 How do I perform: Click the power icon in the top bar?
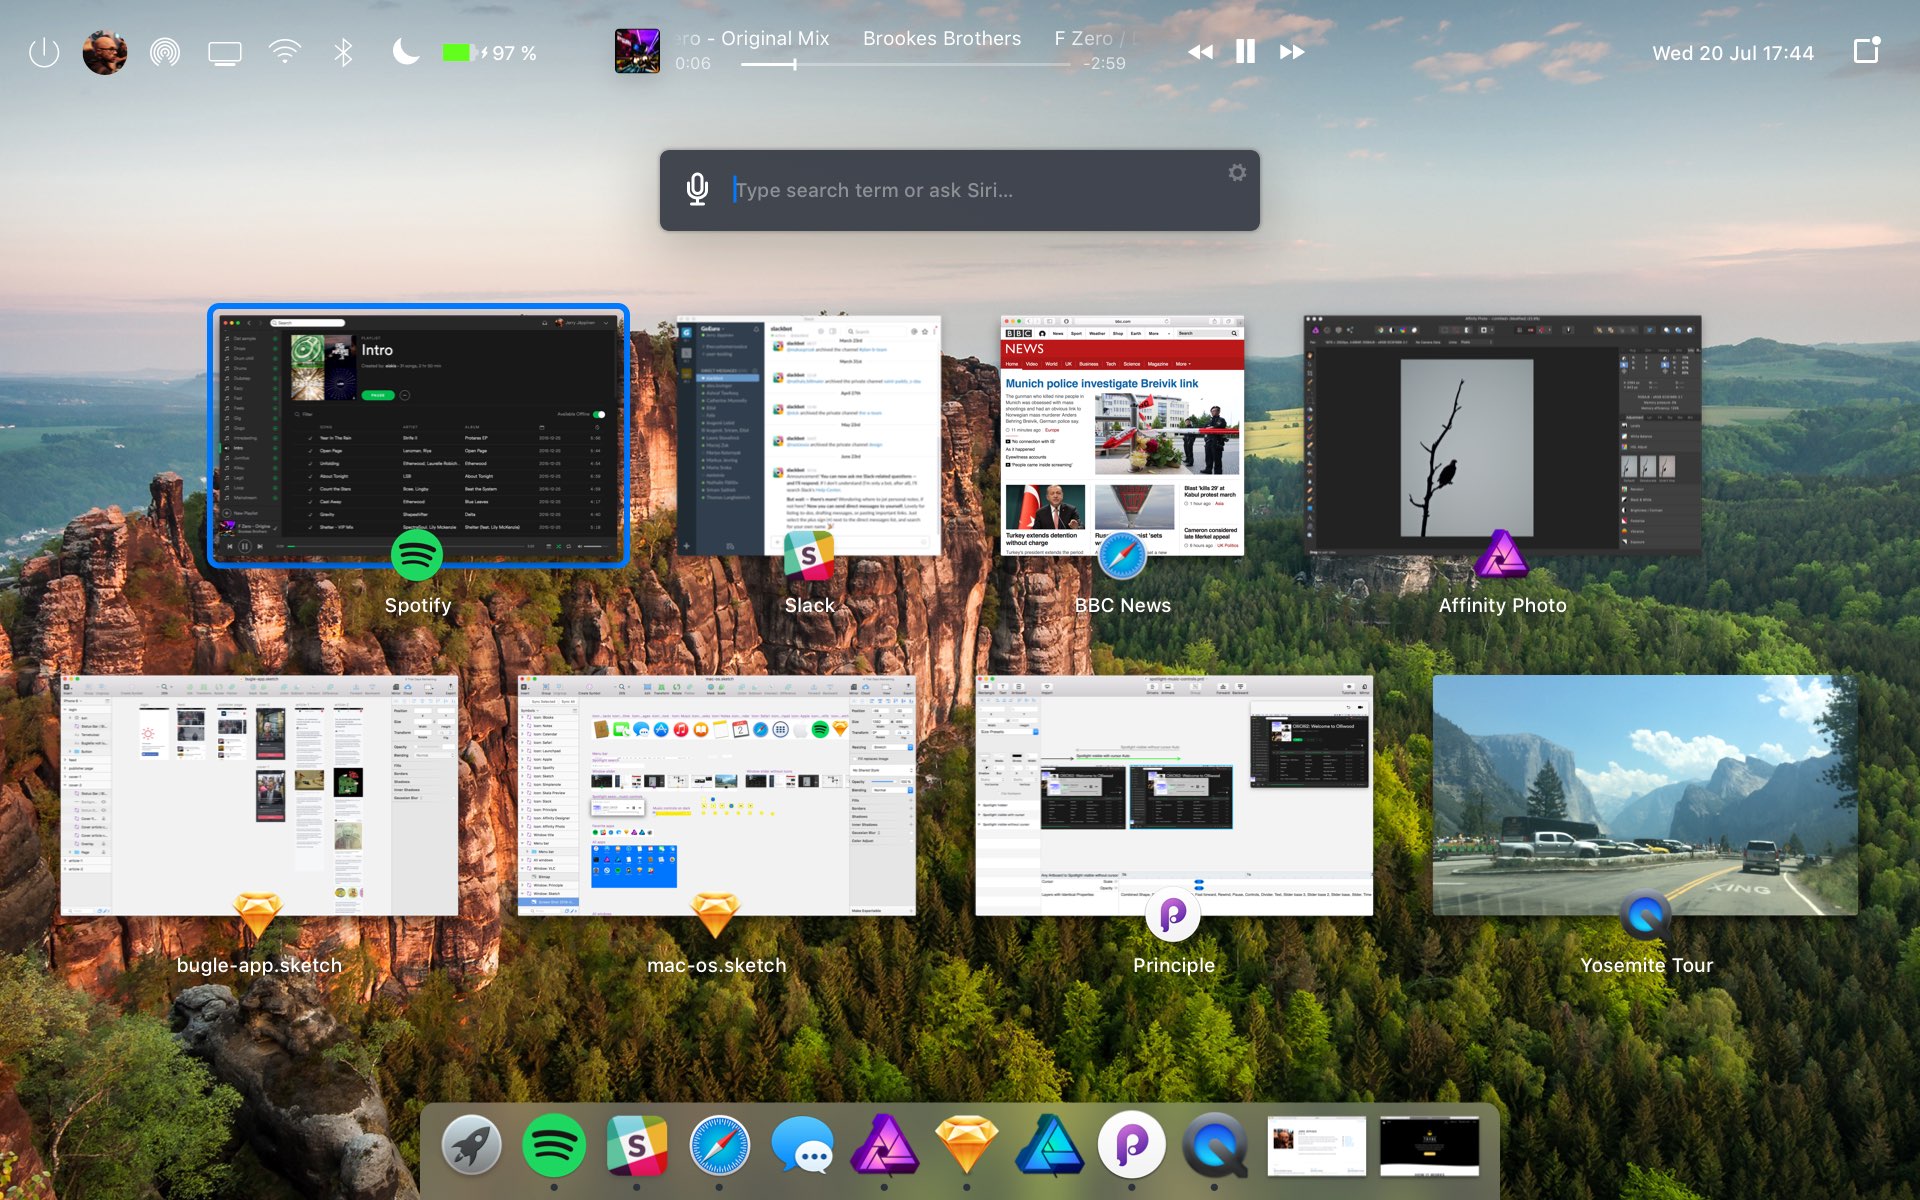[44, 52]
